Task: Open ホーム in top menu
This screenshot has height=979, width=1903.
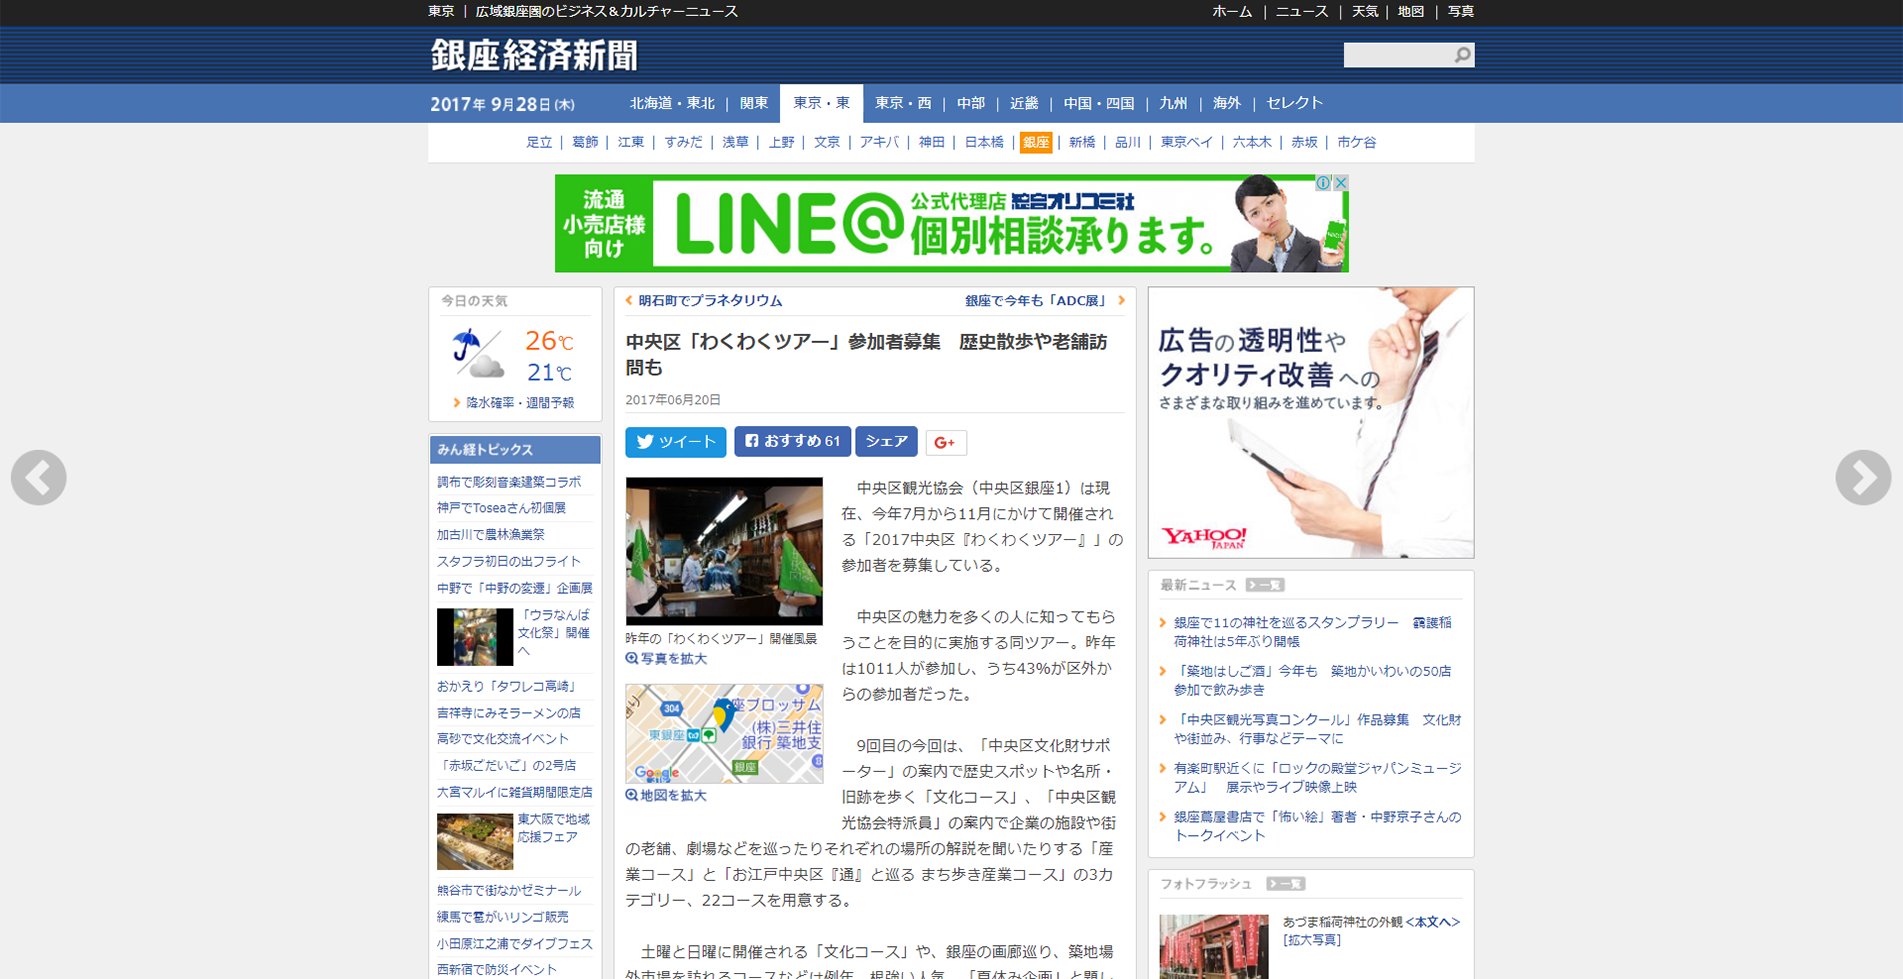Action: pos(1232,12)
